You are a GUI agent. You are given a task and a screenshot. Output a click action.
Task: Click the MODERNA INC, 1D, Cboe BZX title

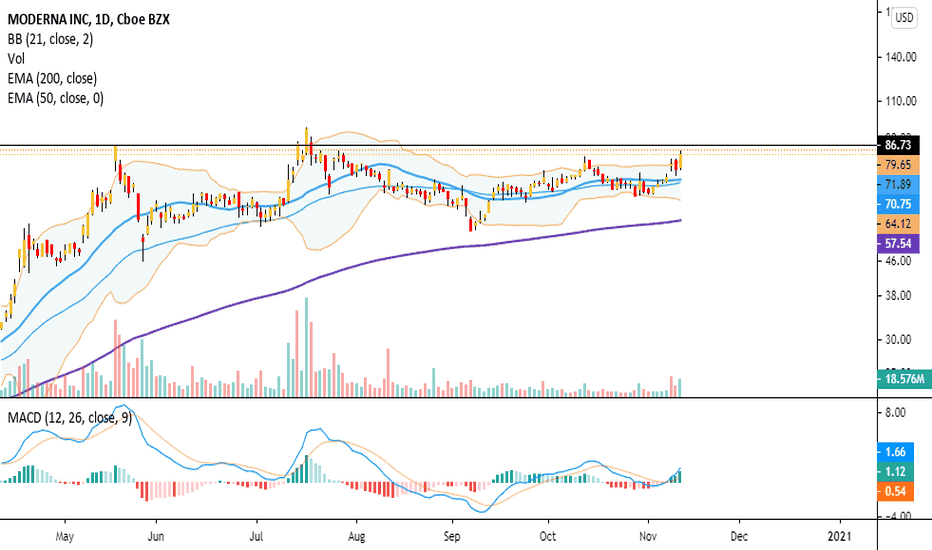[x=89, y=20]
